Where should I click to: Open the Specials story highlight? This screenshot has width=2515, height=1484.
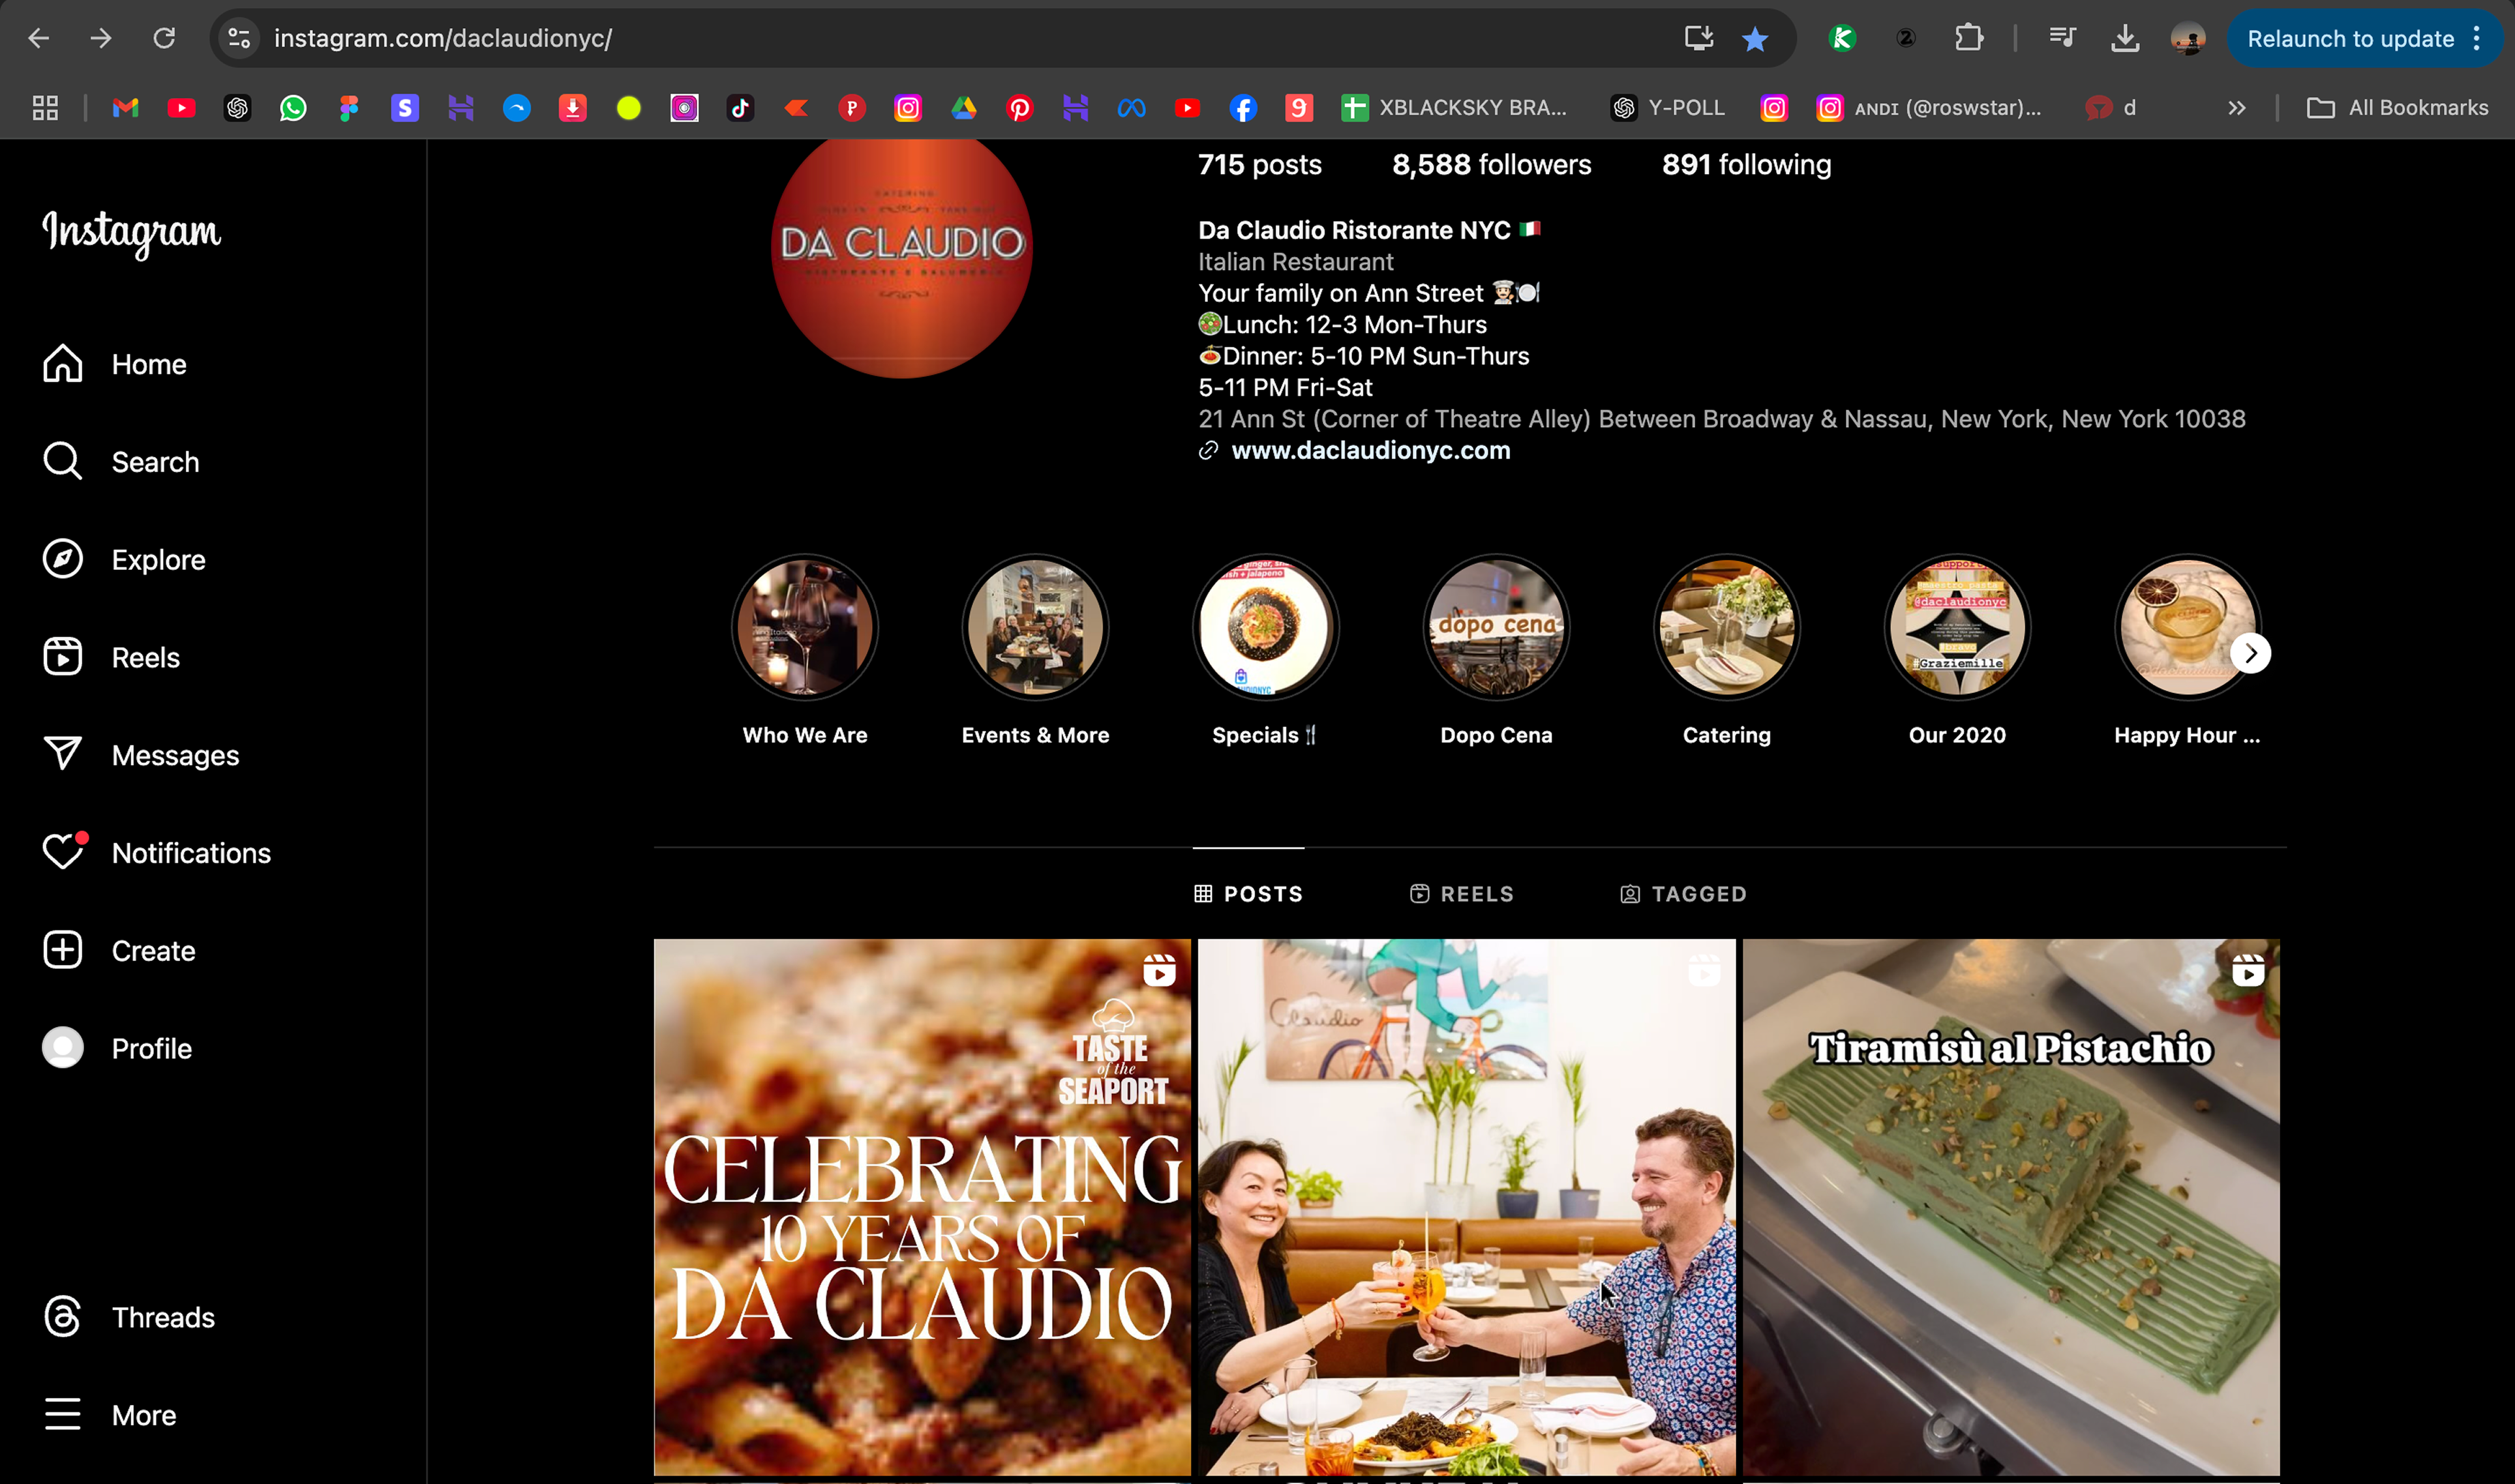point(1265,651)
